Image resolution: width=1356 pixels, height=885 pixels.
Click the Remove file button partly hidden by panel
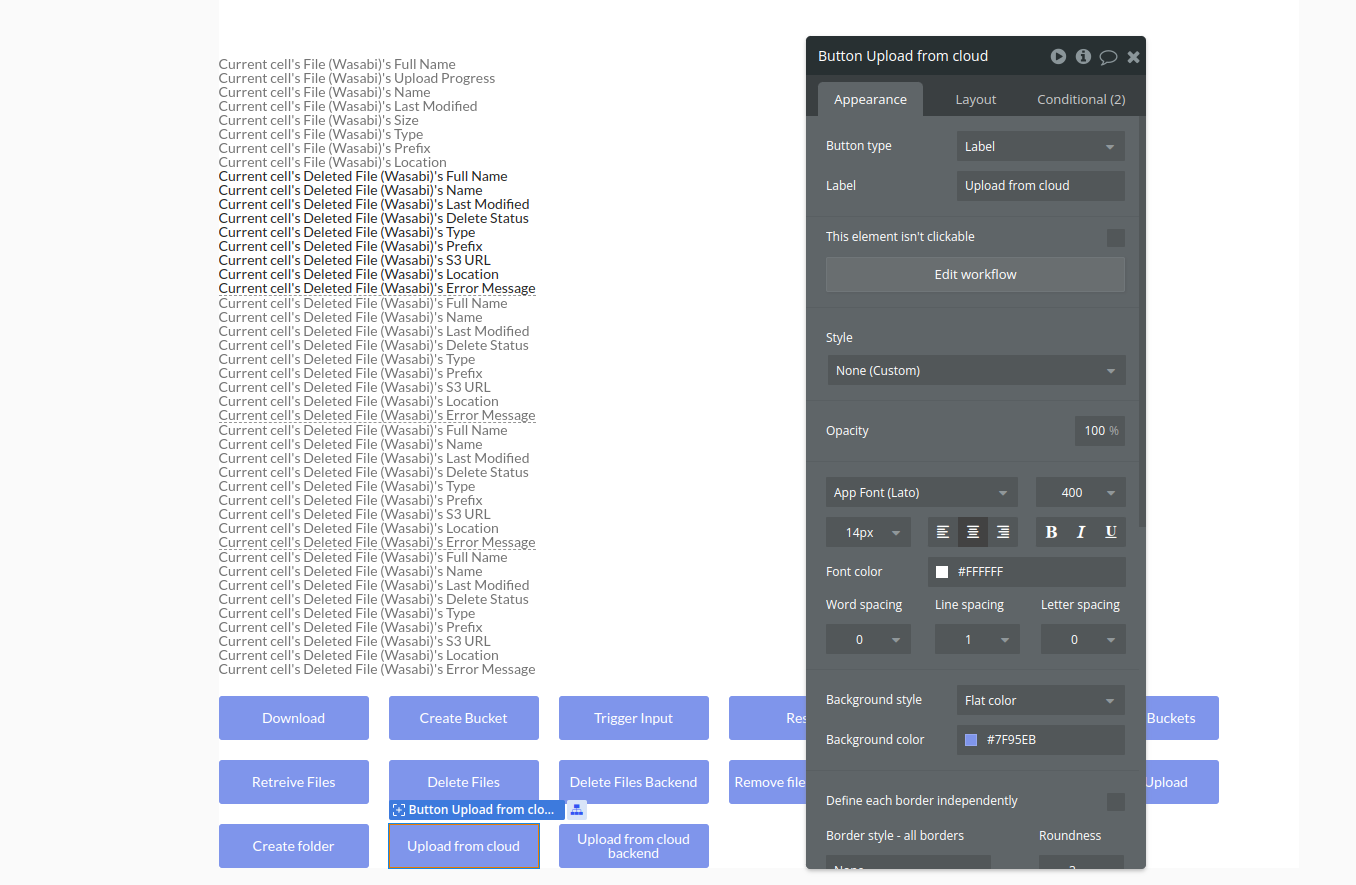(x=768, y=782)
